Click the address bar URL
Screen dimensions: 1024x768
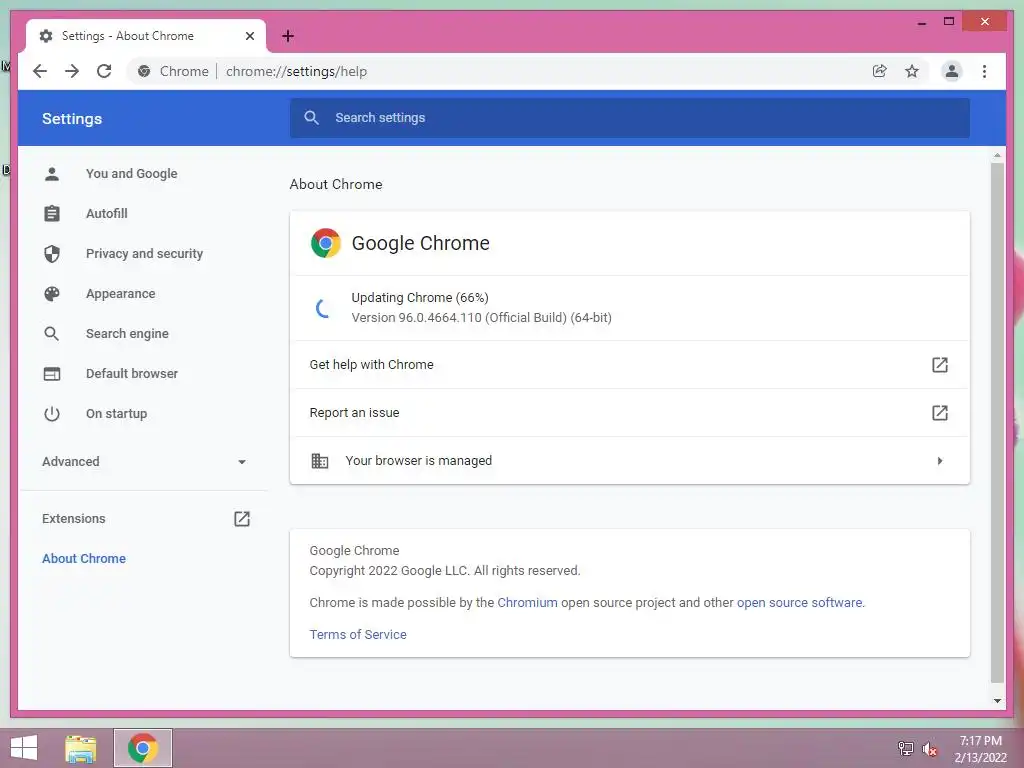[x=296, y=71]
